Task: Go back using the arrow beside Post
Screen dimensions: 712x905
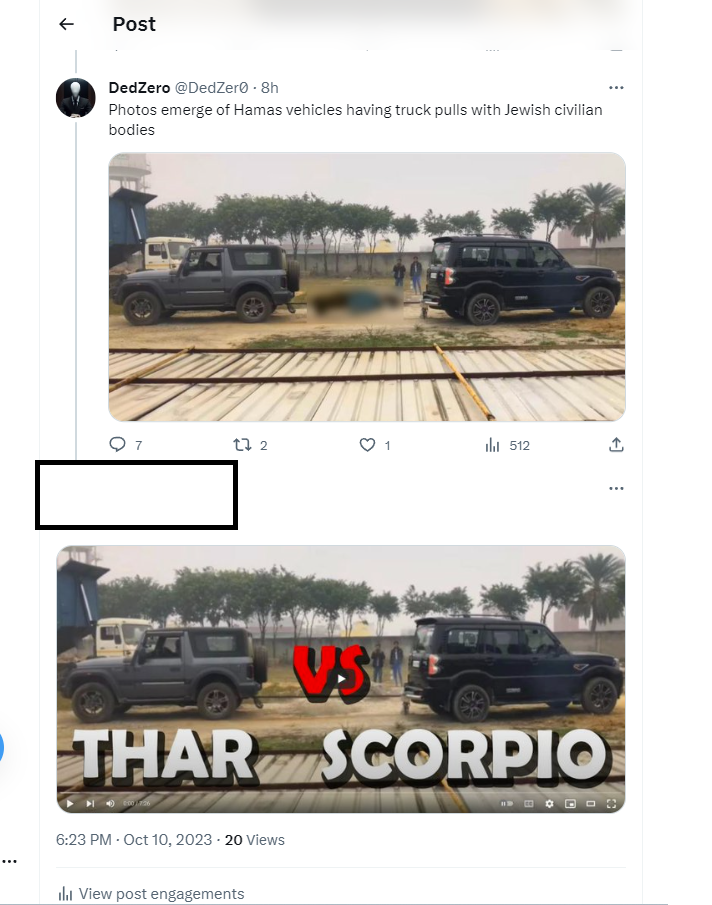Action: pyautogui.click(x=66, y=24)
